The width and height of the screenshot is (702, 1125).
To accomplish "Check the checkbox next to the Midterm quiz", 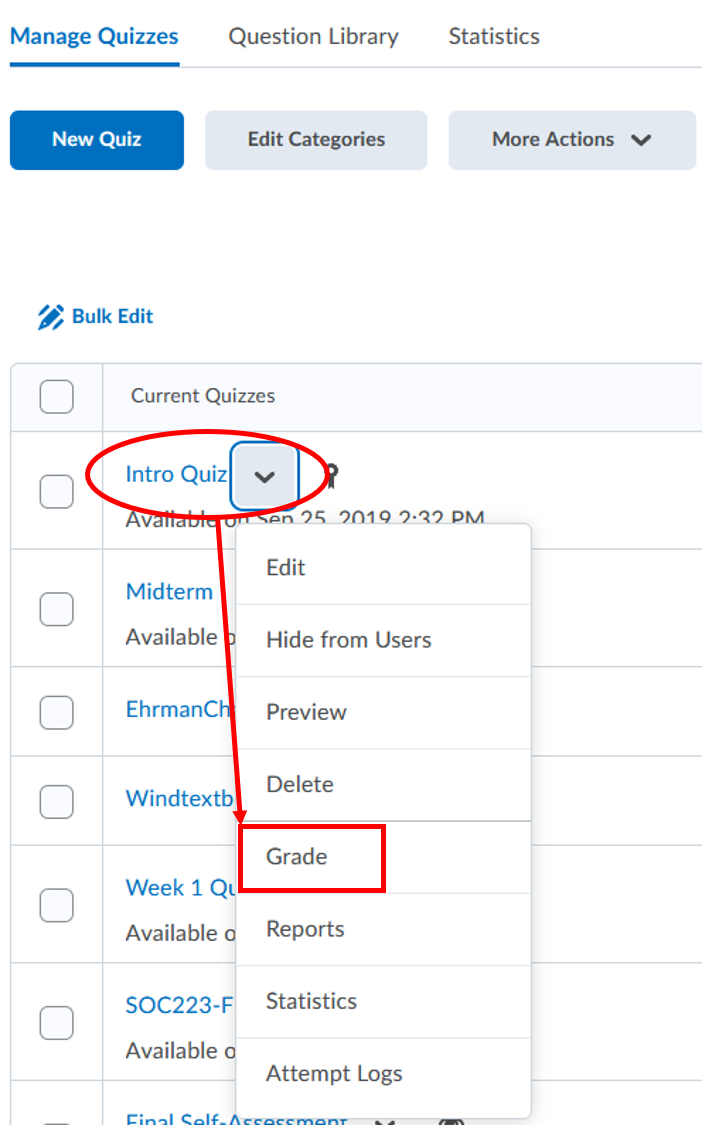I will tap(56, 608).
